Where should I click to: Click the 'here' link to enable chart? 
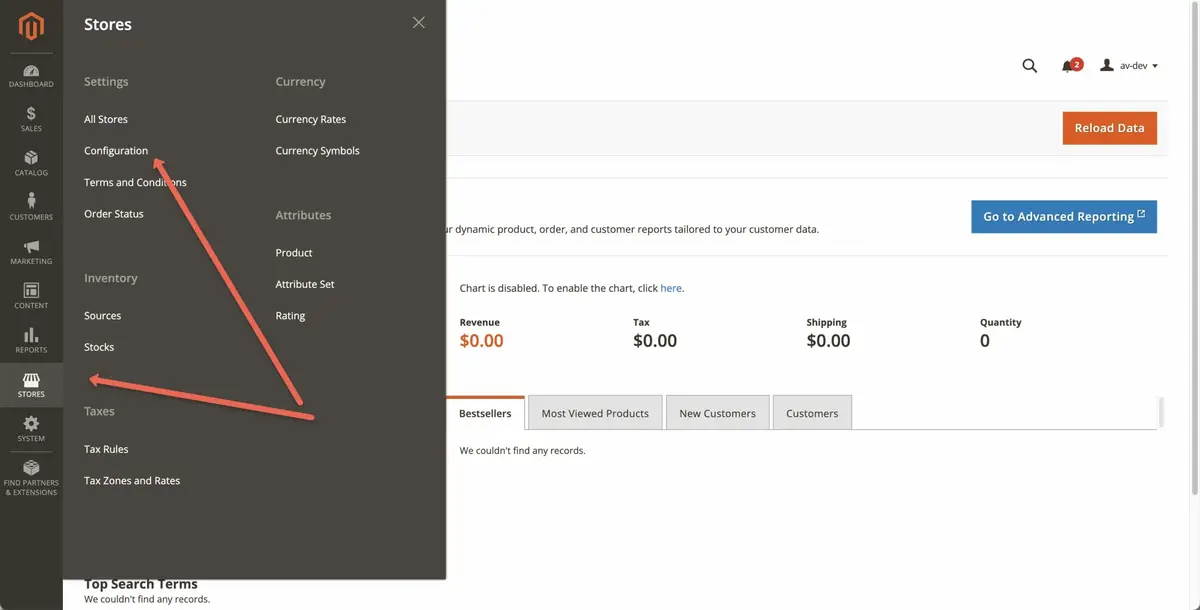point(671,288)
